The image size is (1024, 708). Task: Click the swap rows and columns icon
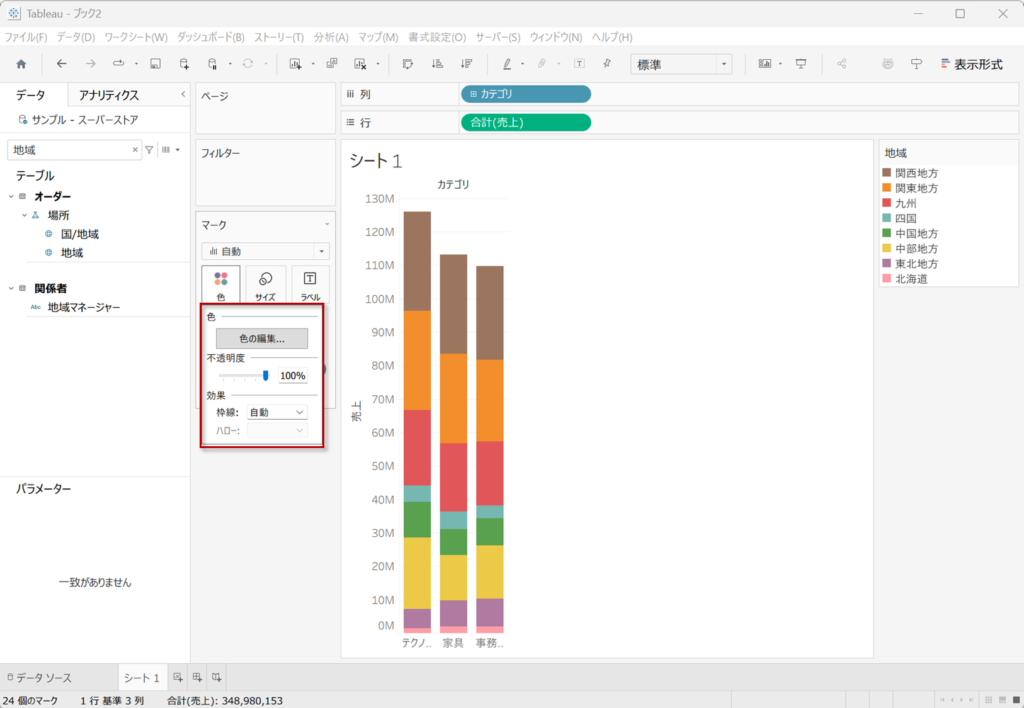click(x=408, y=64)
